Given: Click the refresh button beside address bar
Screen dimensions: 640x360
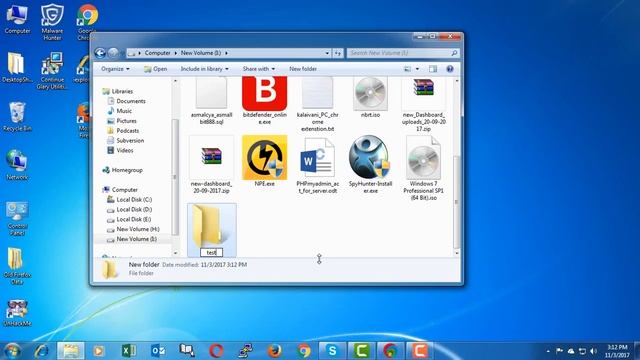Looking at the screenshot, I should (x=338, y=53).
